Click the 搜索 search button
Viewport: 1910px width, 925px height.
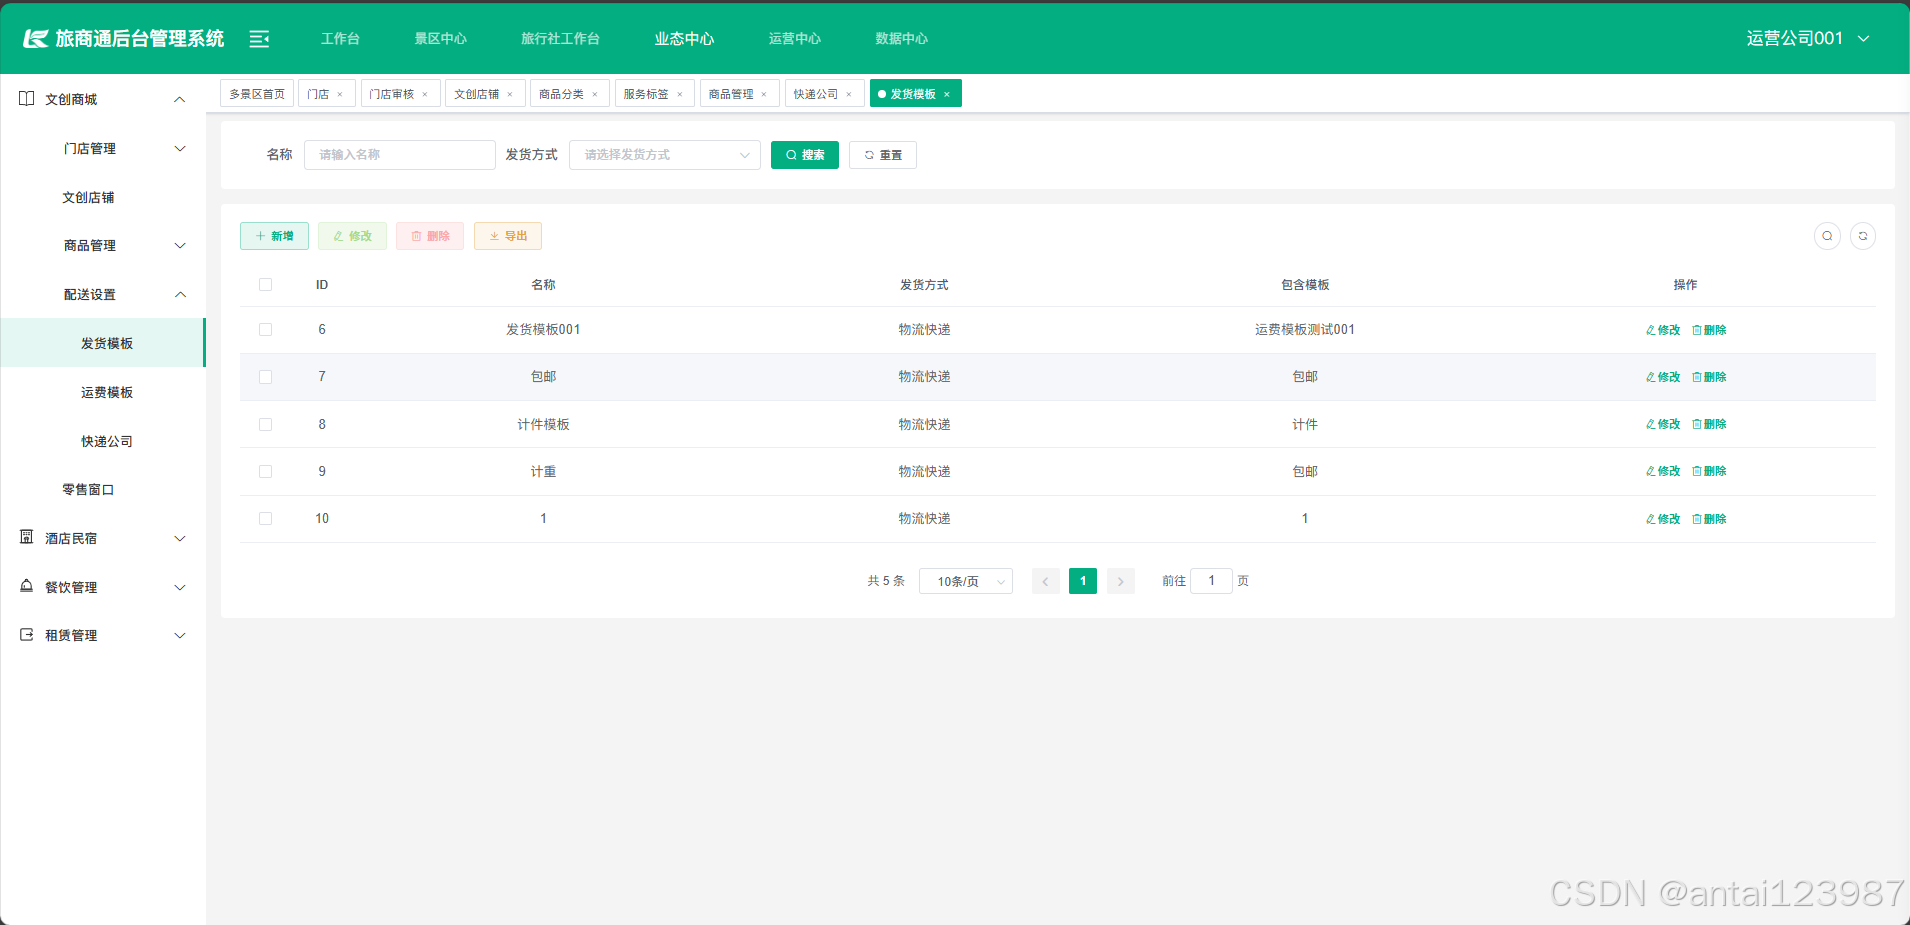[805, 155]
